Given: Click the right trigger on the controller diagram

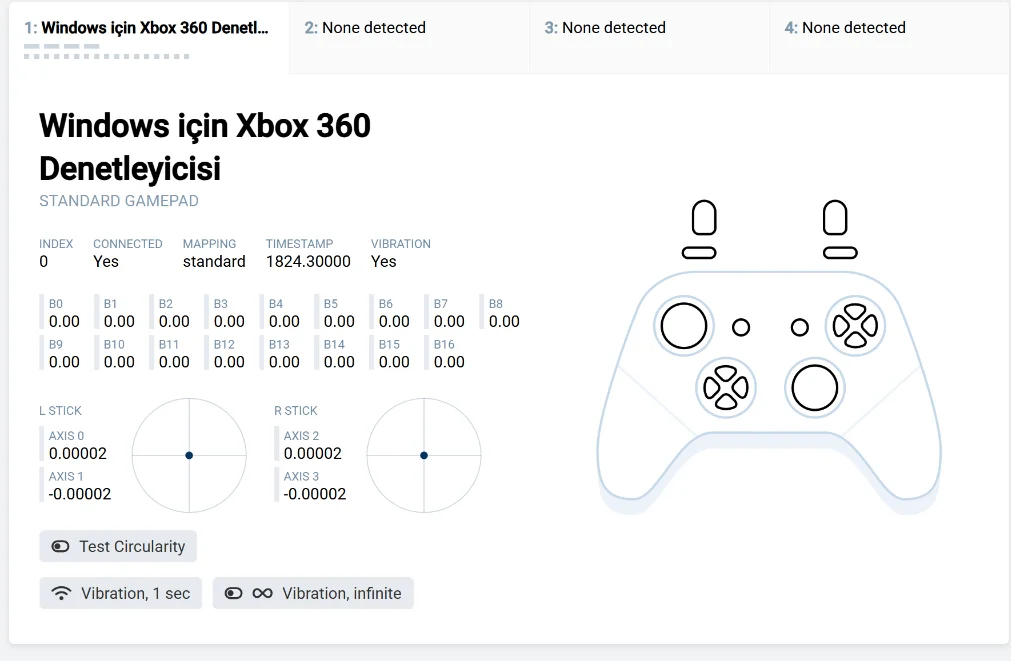Looking at the screenshot, I should 835,218.
